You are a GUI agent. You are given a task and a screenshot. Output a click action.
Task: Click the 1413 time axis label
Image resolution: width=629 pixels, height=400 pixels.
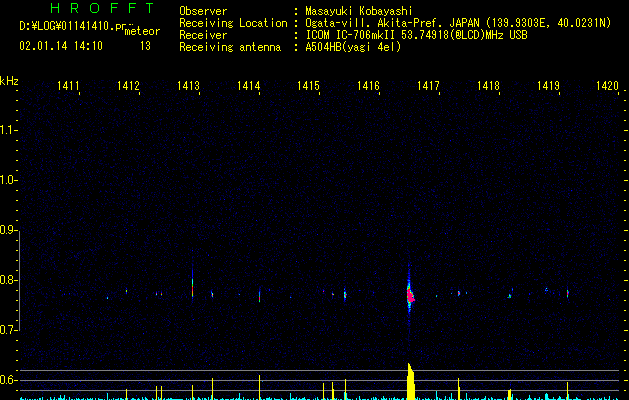tap(188, 86)
